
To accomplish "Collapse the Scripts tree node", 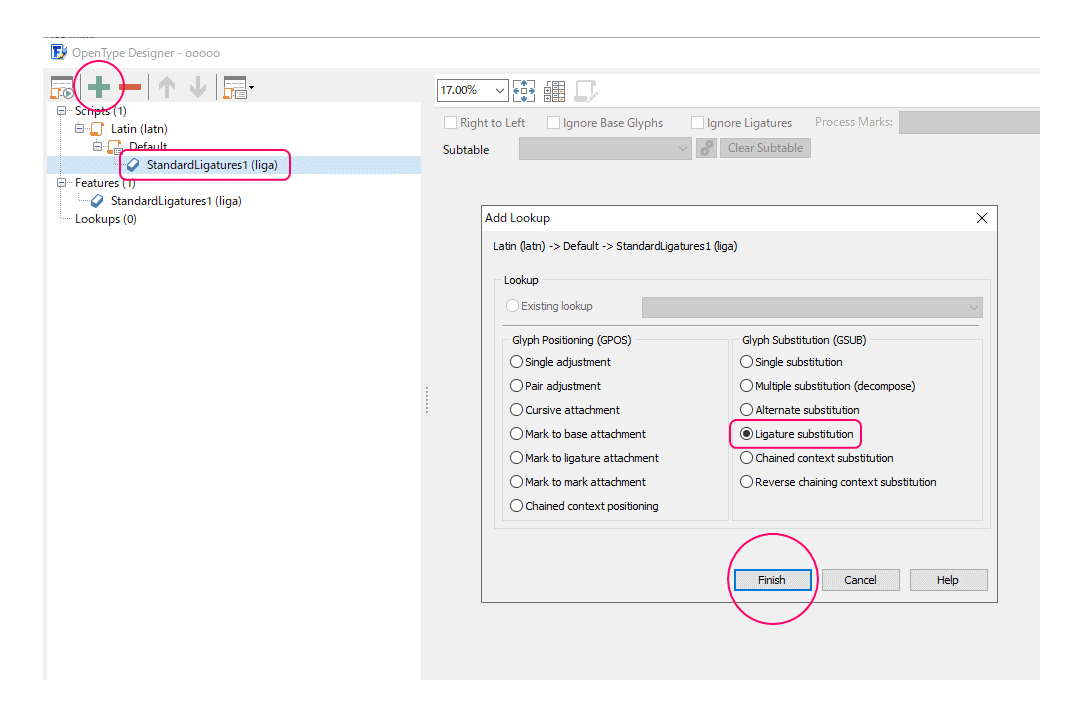I will pyautogui.click(x=62, y=111).
